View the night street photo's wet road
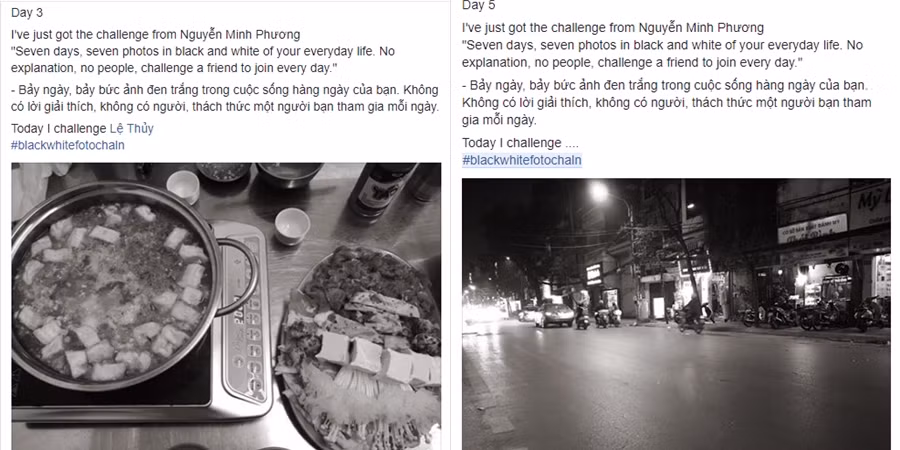The image size is (900, 450). pos(676,390)
